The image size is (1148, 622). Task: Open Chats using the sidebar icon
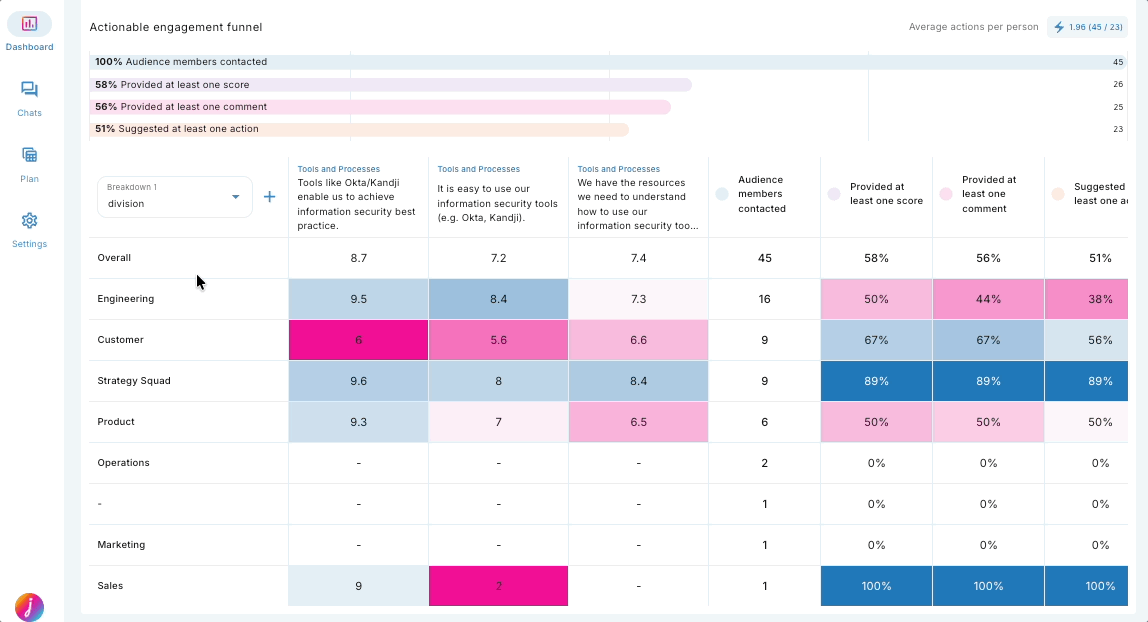click(29, 95)
